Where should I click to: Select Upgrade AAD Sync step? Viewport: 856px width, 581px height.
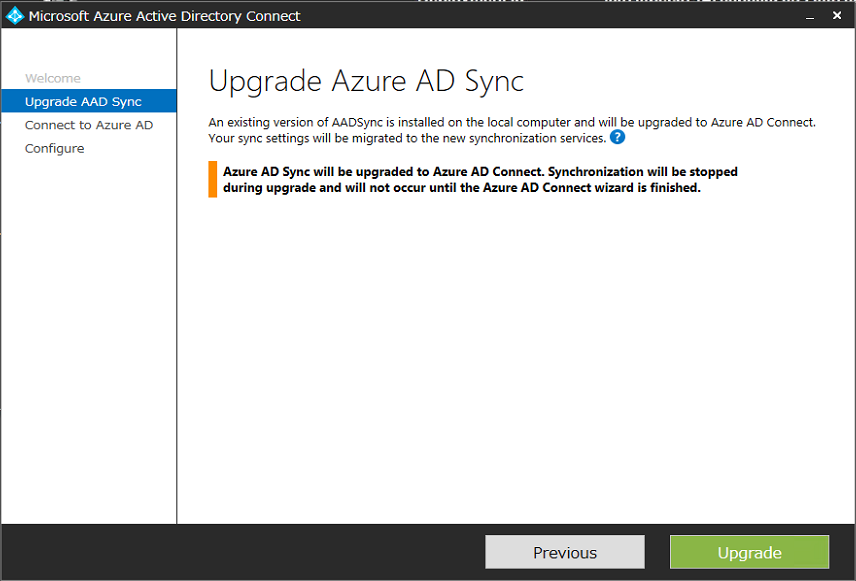coord(88,101)
